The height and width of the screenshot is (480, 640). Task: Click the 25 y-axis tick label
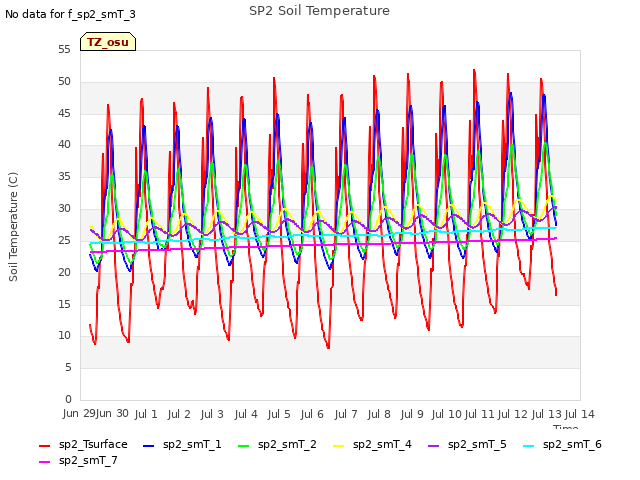click(64, 240)
